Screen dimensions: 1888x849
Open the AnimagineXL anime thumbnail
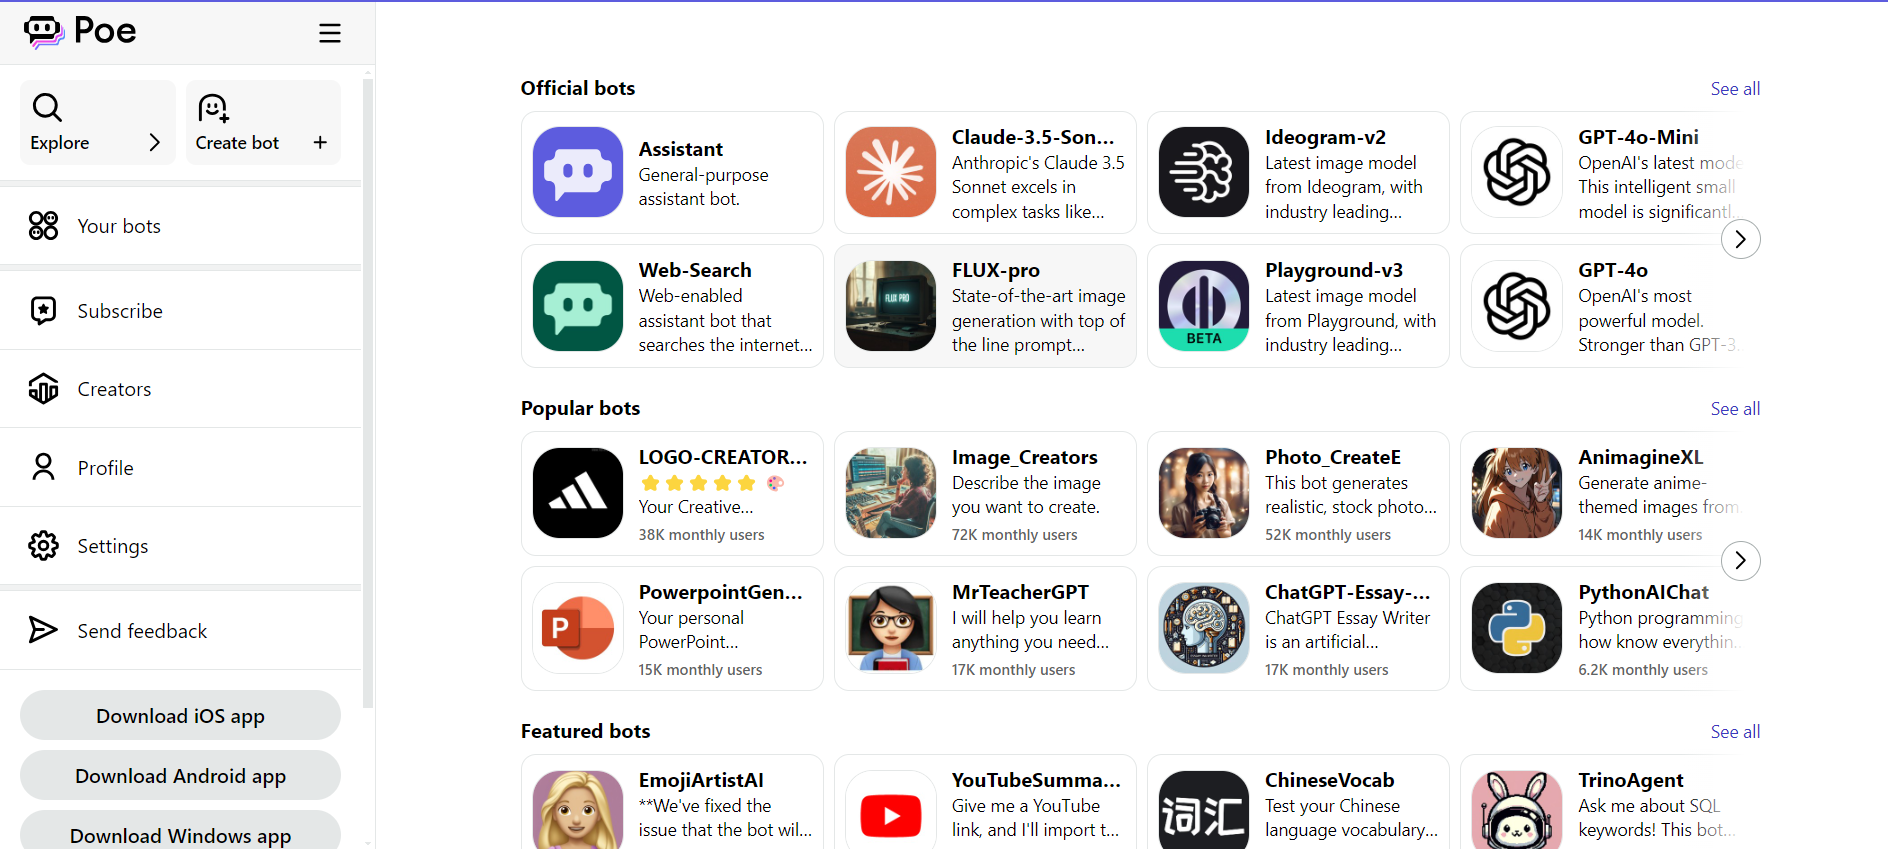[x=1517, y=493]
